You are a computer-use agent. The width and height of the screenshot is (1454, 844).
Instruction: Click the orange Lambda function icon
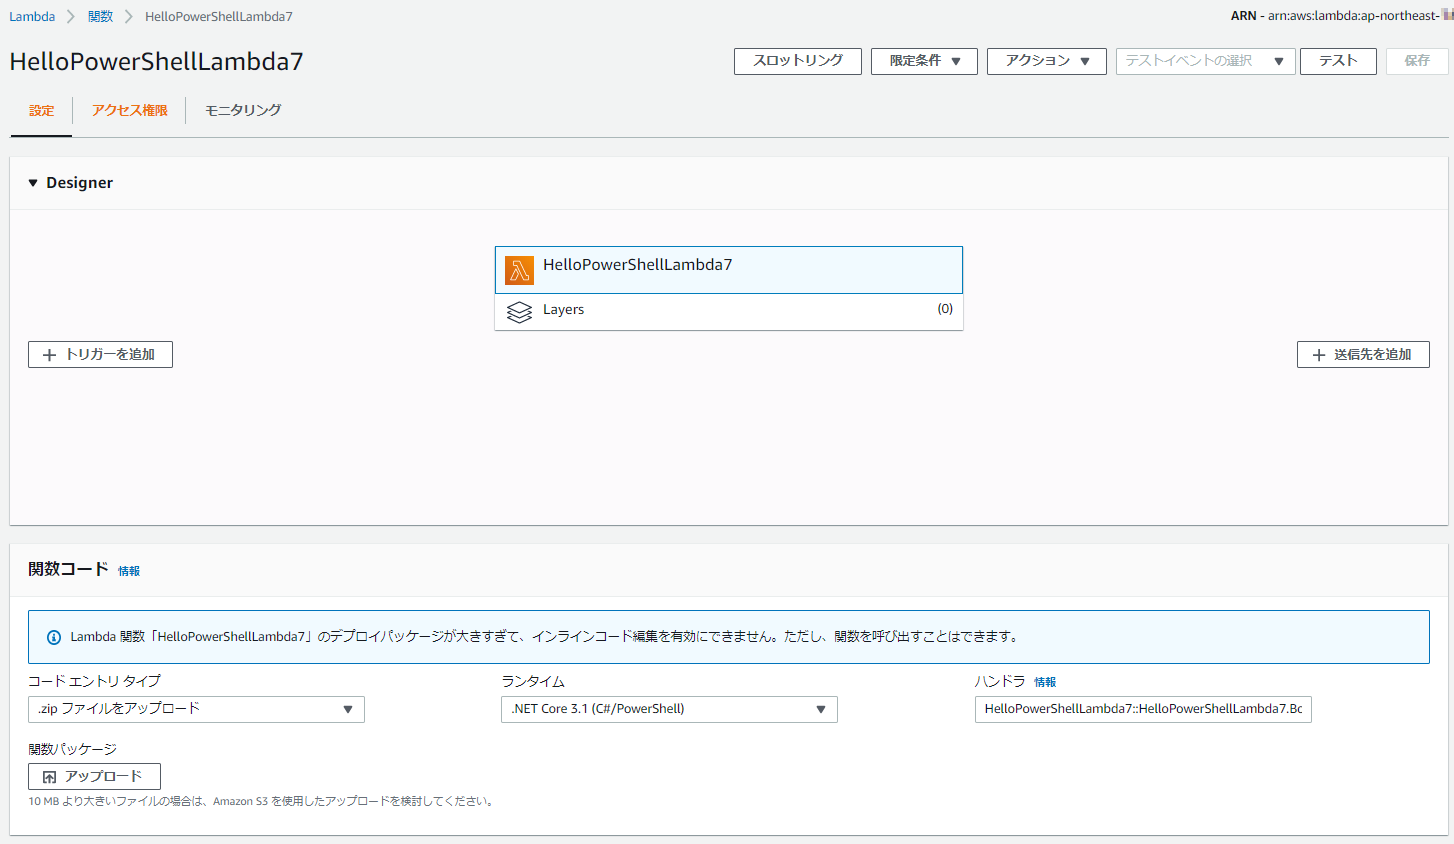click(518, 269)
